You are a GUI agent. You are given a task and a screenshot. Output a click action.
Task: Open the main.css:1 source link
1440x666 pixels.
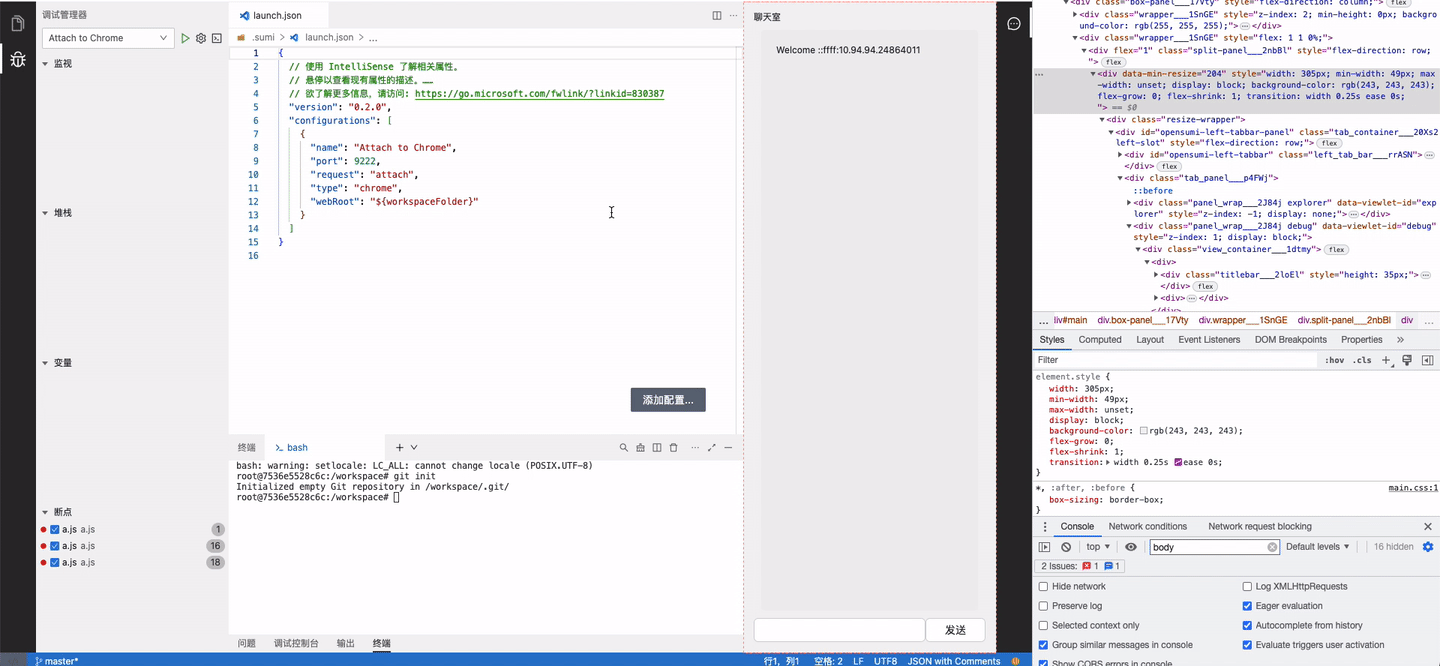[1413, 488]
